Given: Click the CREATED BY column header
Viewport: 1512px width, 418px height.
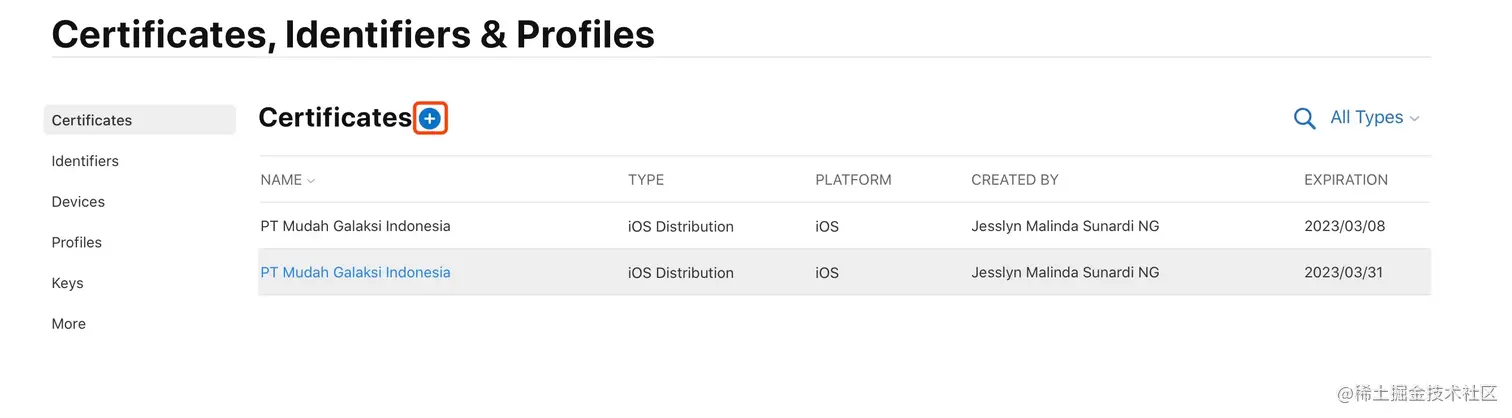Looking at the screenshot, I should pos(1014,180).
